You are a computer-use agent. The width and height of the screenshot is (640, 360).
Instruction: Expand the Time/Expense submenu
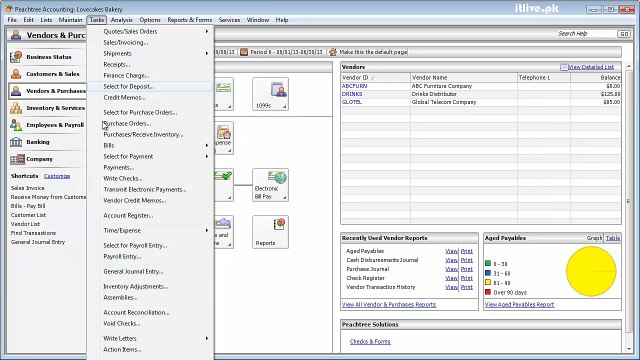(x=207, y=231)
